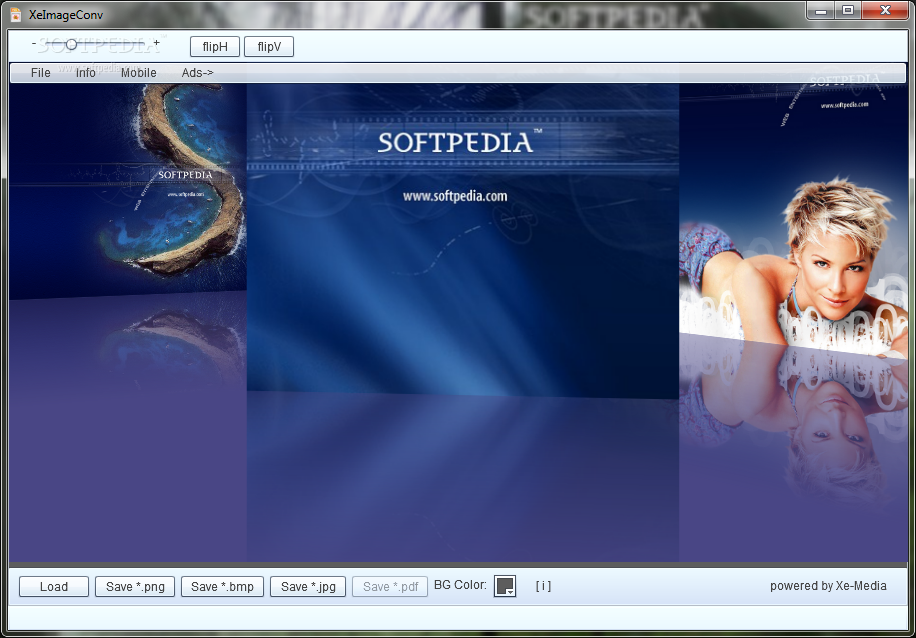Image resolution: width=916 pixels, height=638 pixels.
Task: Open the Ads-> menu
Action: pos(197,72)
